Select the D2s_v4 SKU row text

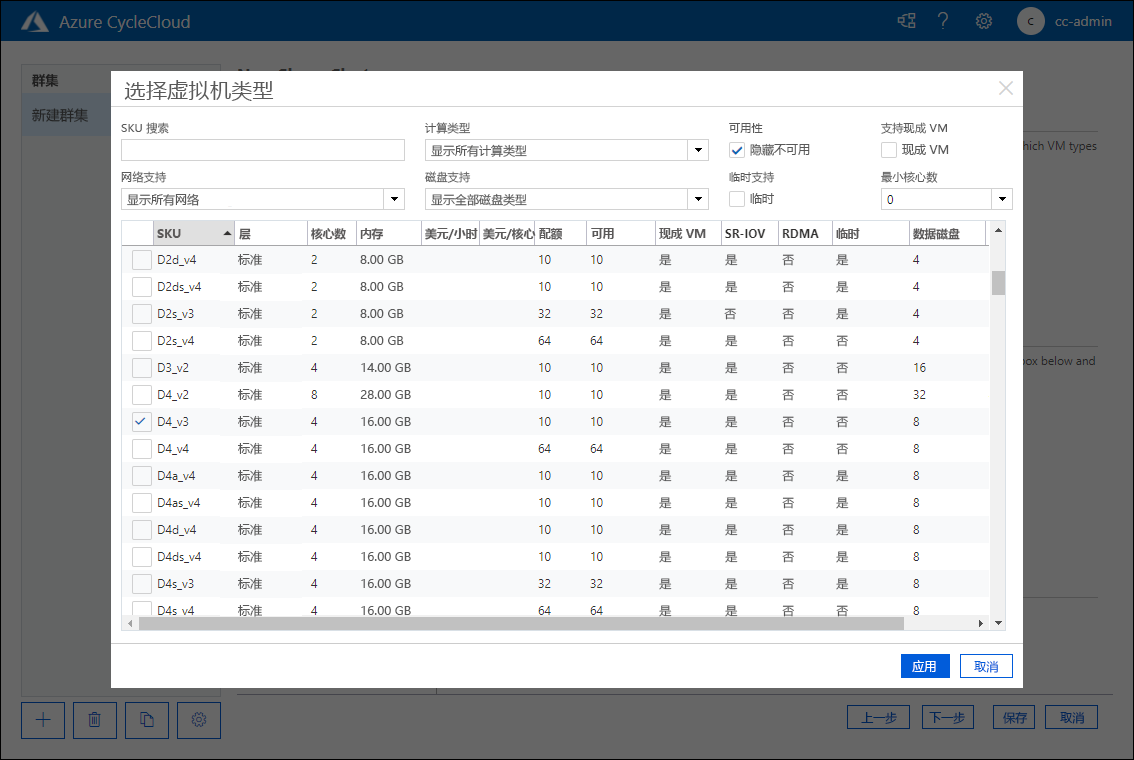click(x=176, y=341)
